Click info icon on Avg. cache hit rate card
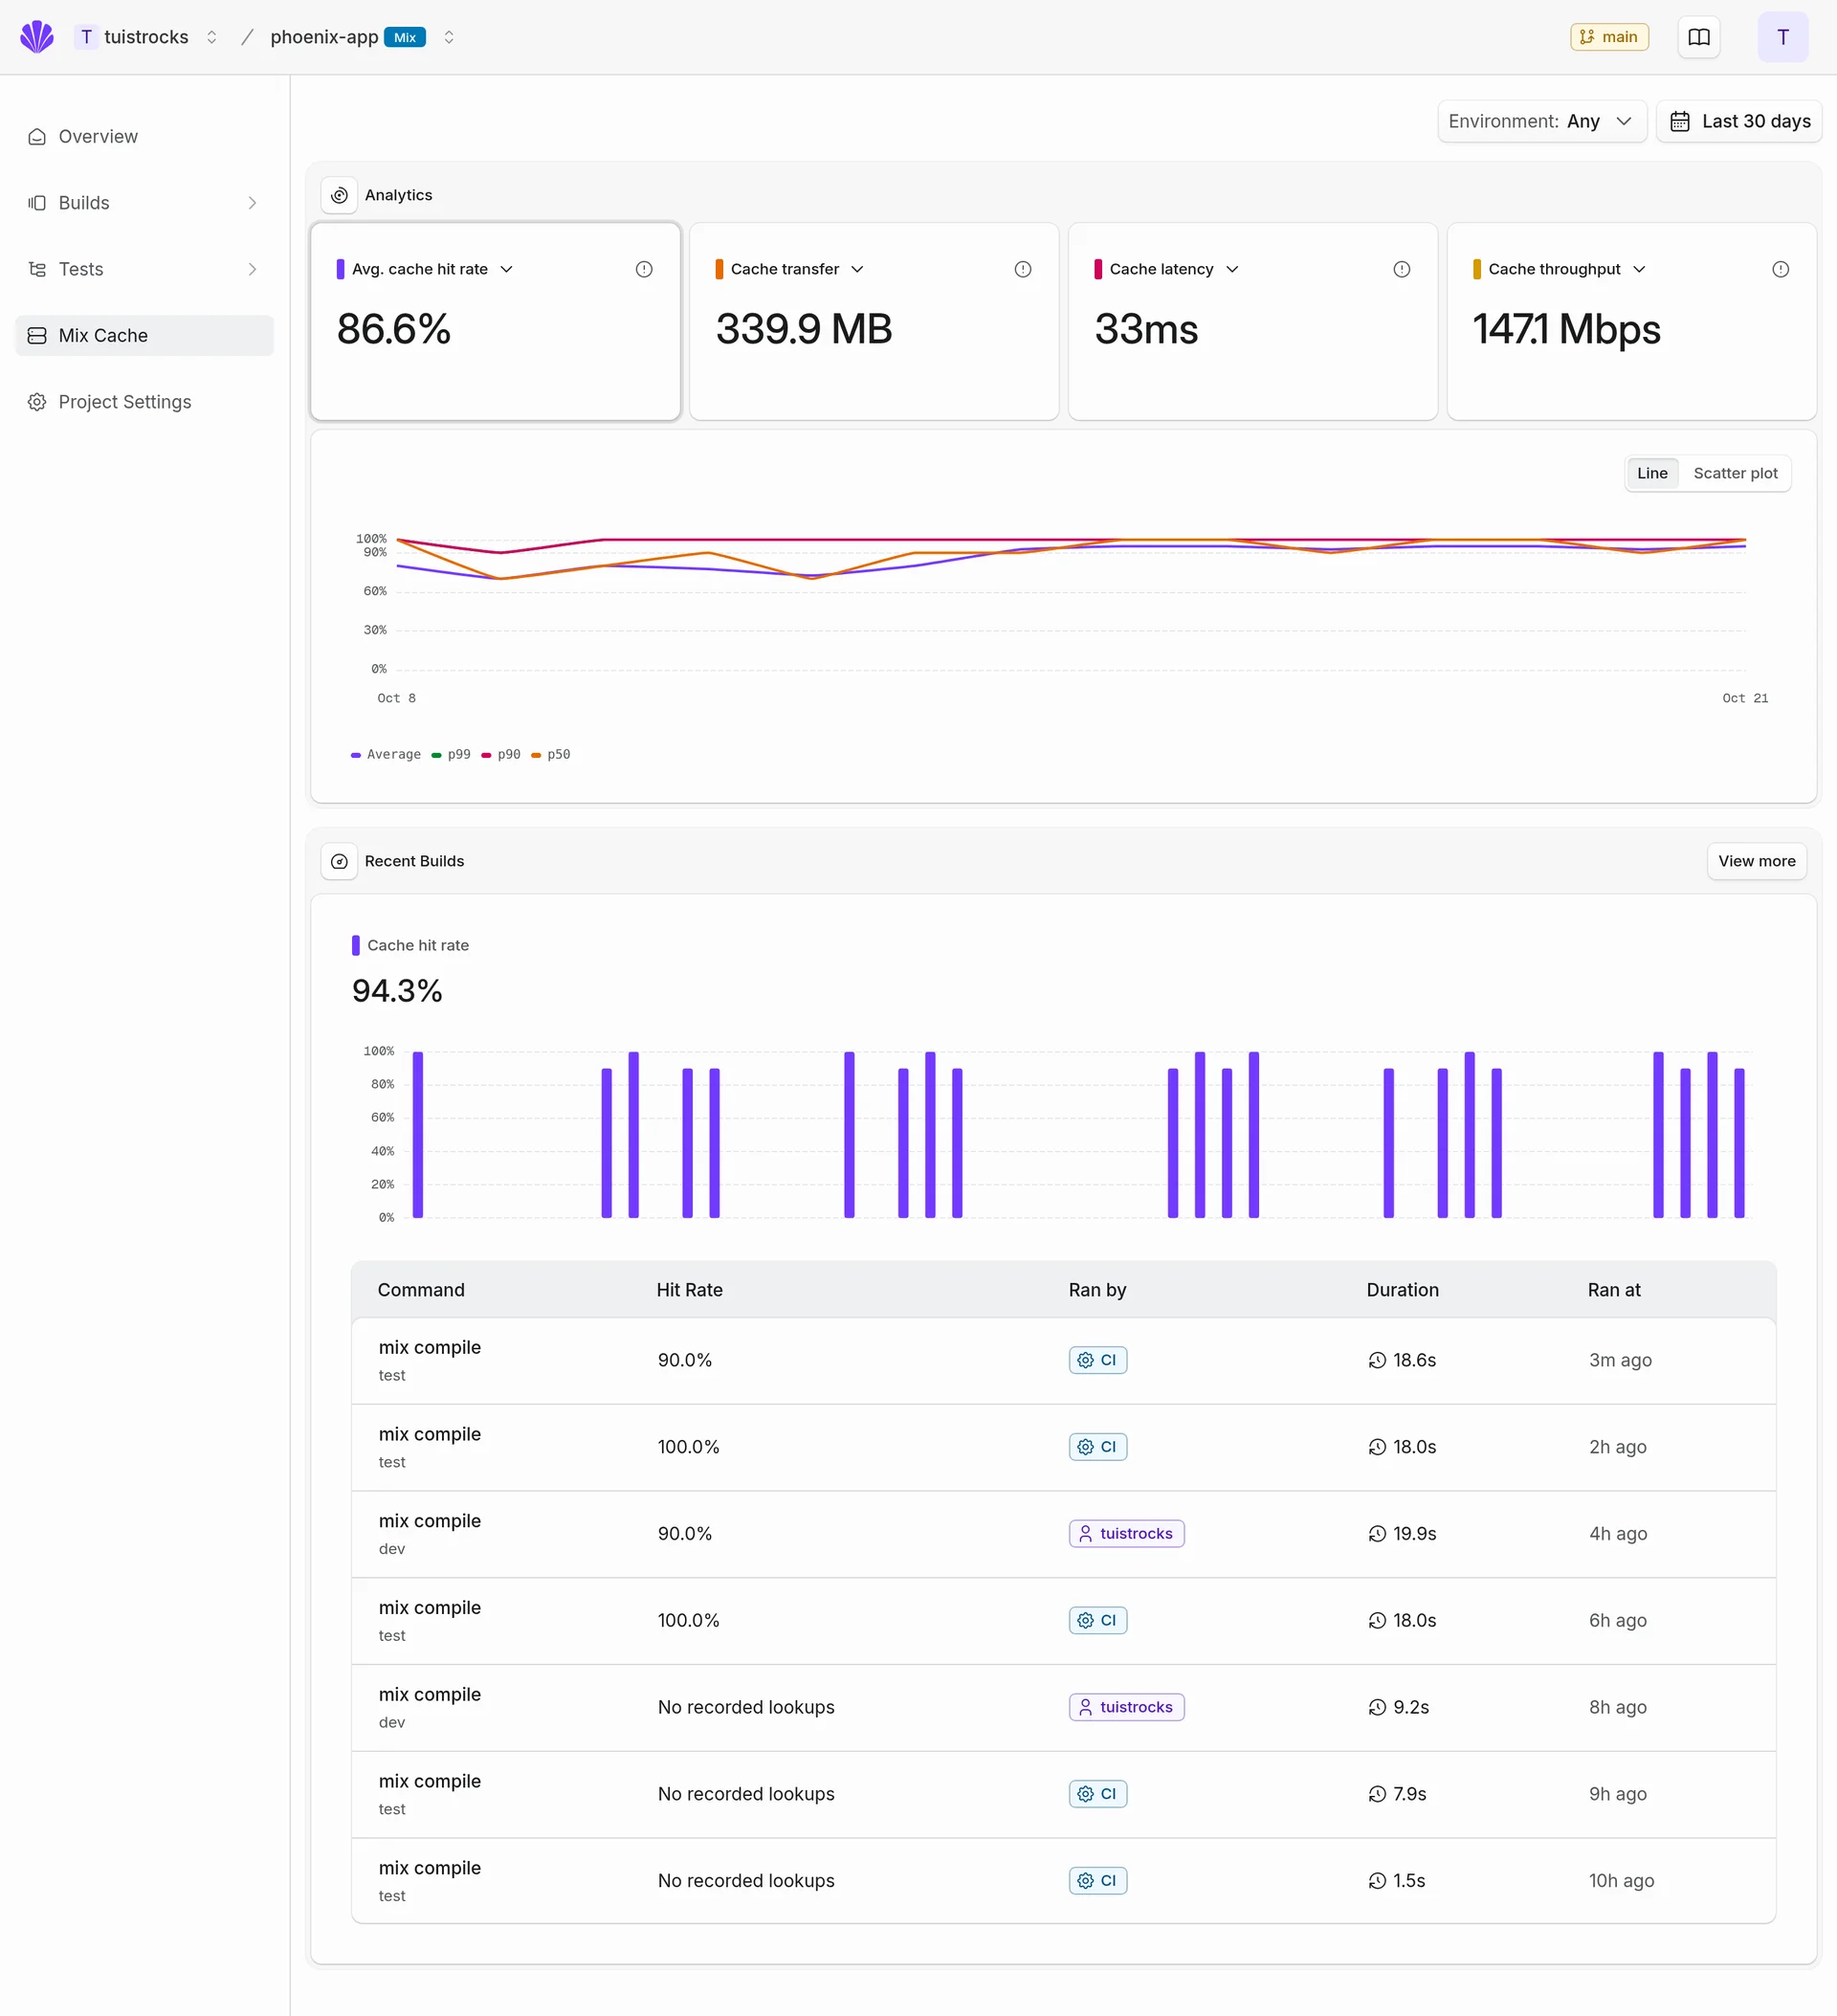This screenshot has width=1837, height=2016. (x=644, y=269)
